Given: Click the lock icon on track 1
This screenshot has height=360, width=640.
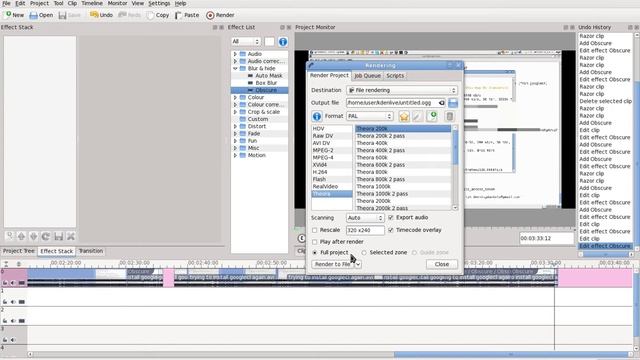Looking at the screenshot, I should [x=5, y=302].
